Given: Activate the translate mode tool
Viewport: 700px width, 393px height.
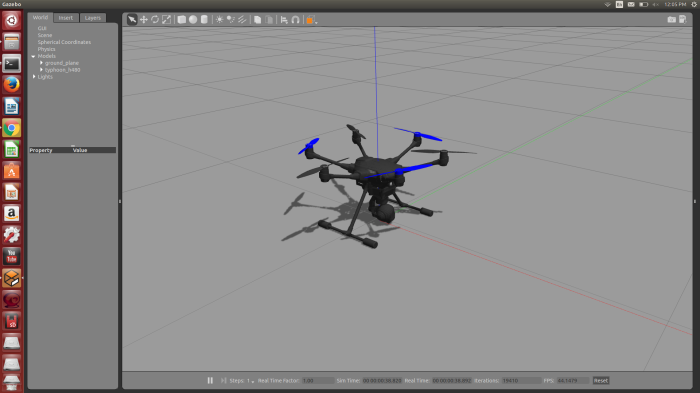Looking at the screenshot, I should point(144,20).
